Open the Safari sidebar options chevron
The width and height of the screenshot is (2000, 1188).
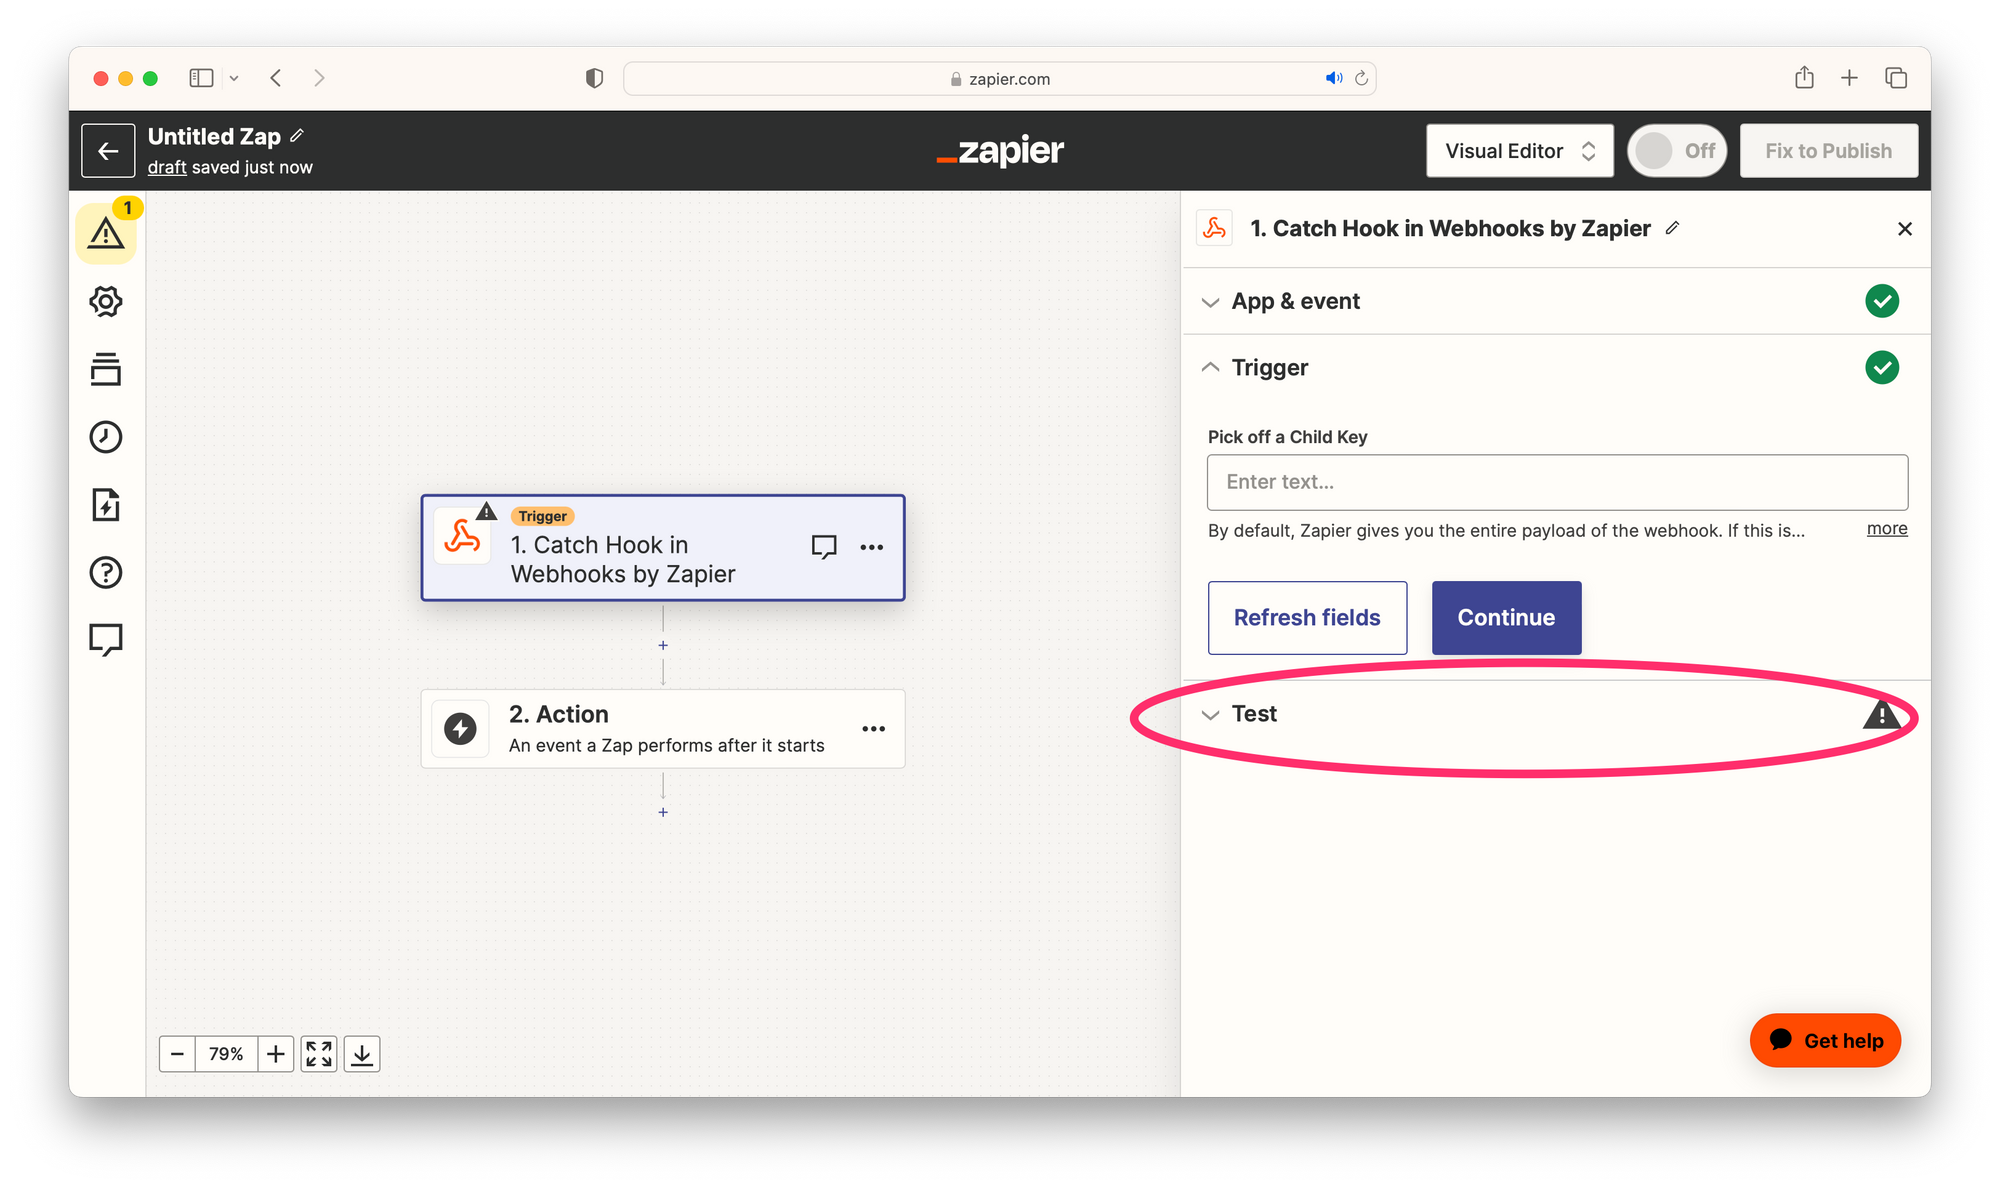(234, 78)
